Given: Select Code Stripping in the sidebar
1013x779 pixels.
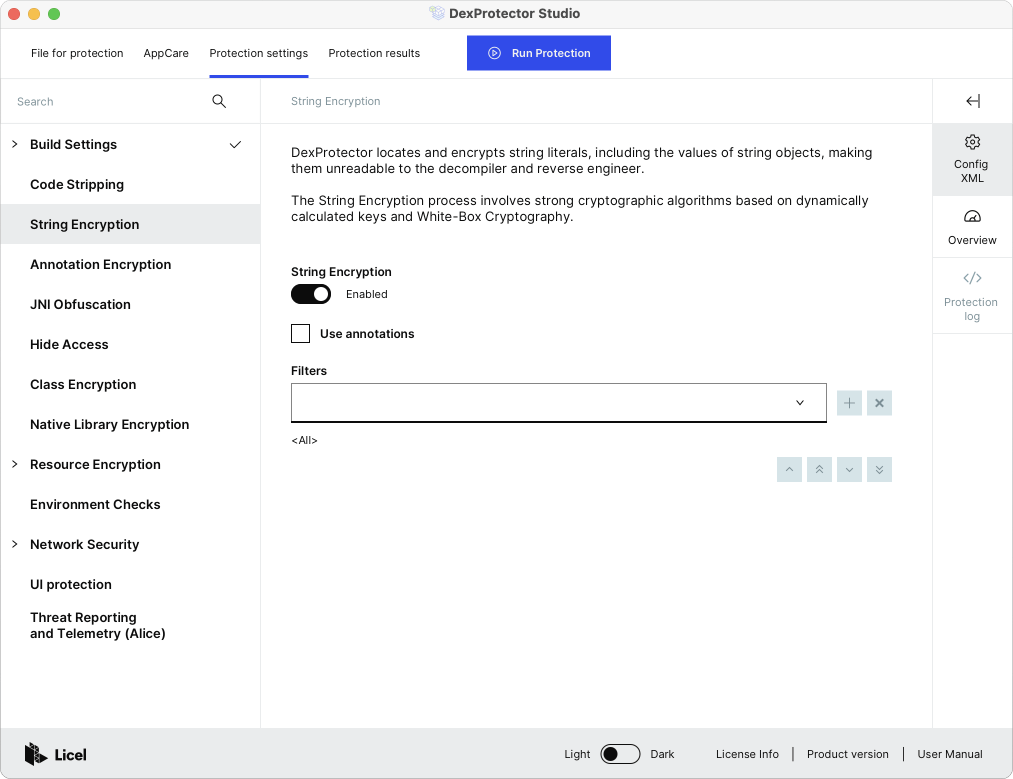Looking at the screenshot, I should [131, 185].
